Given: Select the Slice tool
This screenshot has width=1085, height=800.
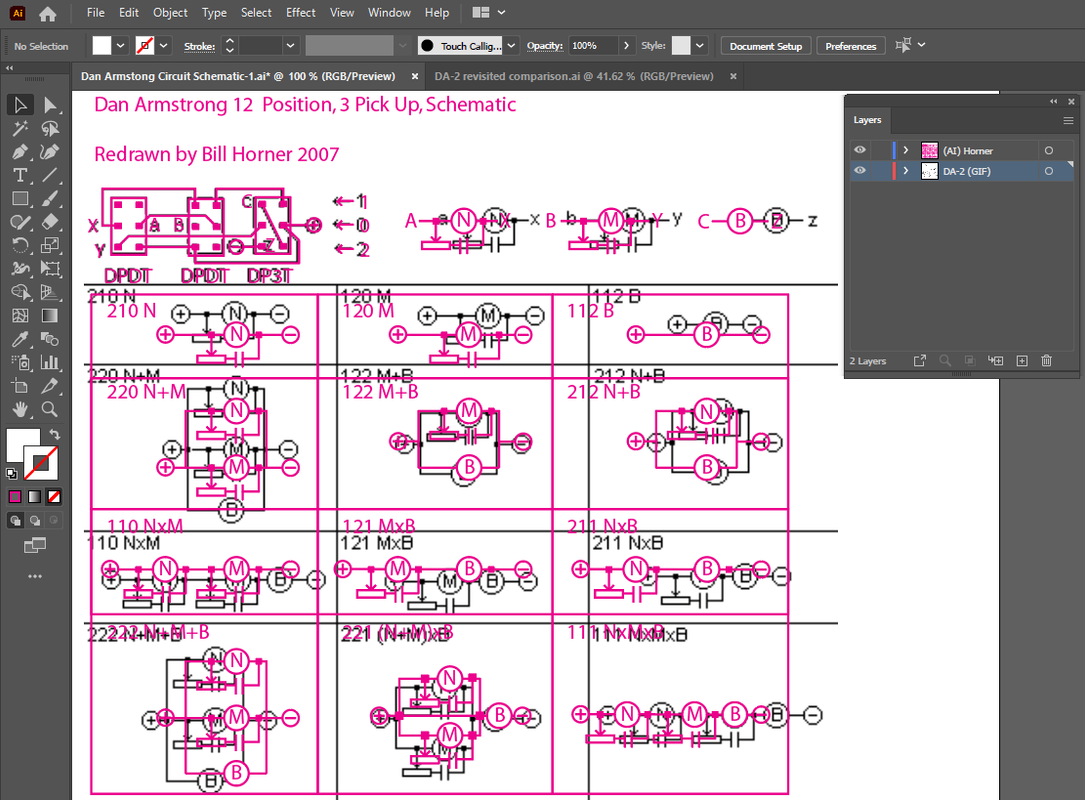Looking at the screenshot, I should (50, 386).
